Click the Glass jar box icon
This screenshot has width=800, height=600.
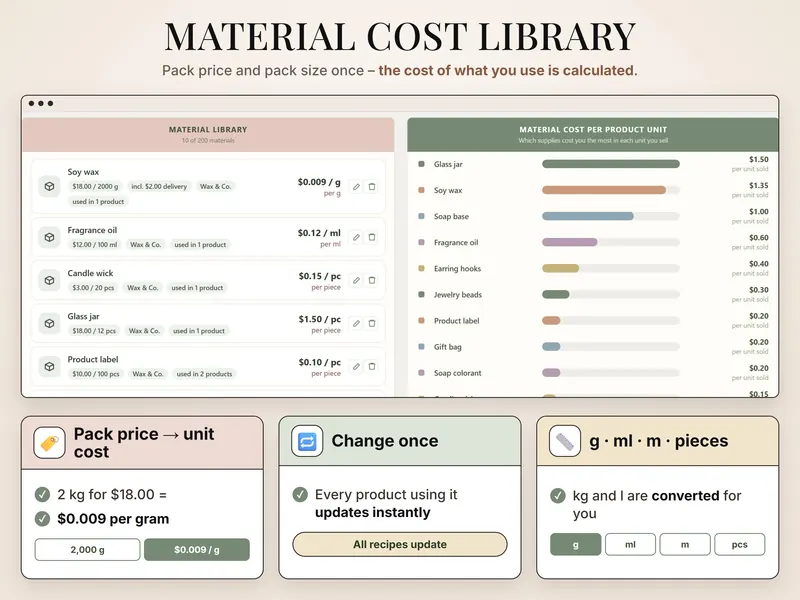49,323
